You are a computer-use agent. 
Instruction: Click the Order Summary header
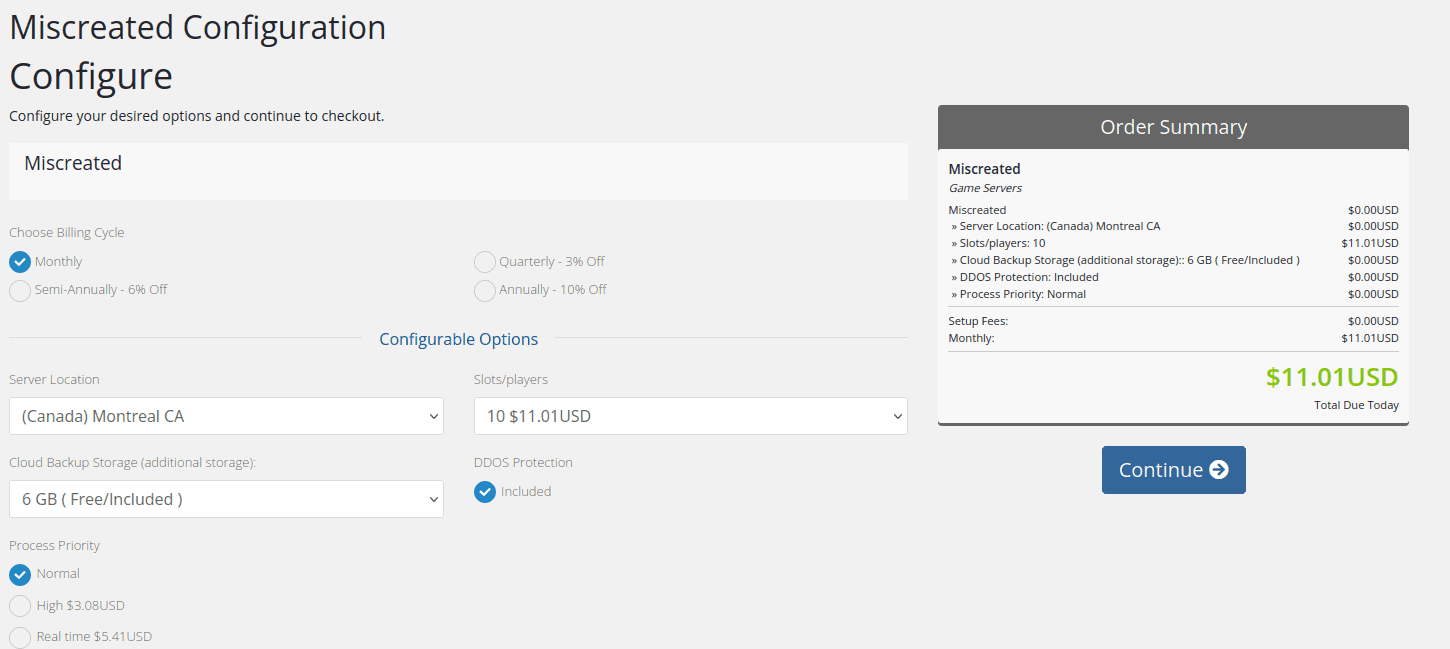1173,127
